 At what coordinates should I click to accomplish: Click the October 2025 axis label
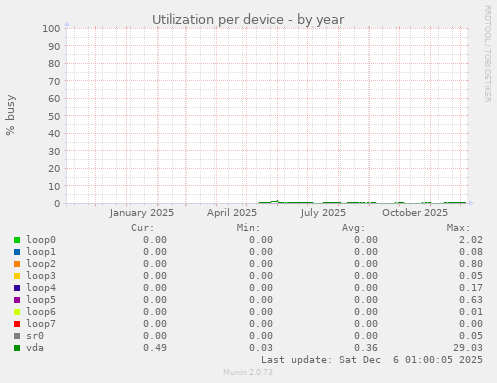tap(415, 213)
